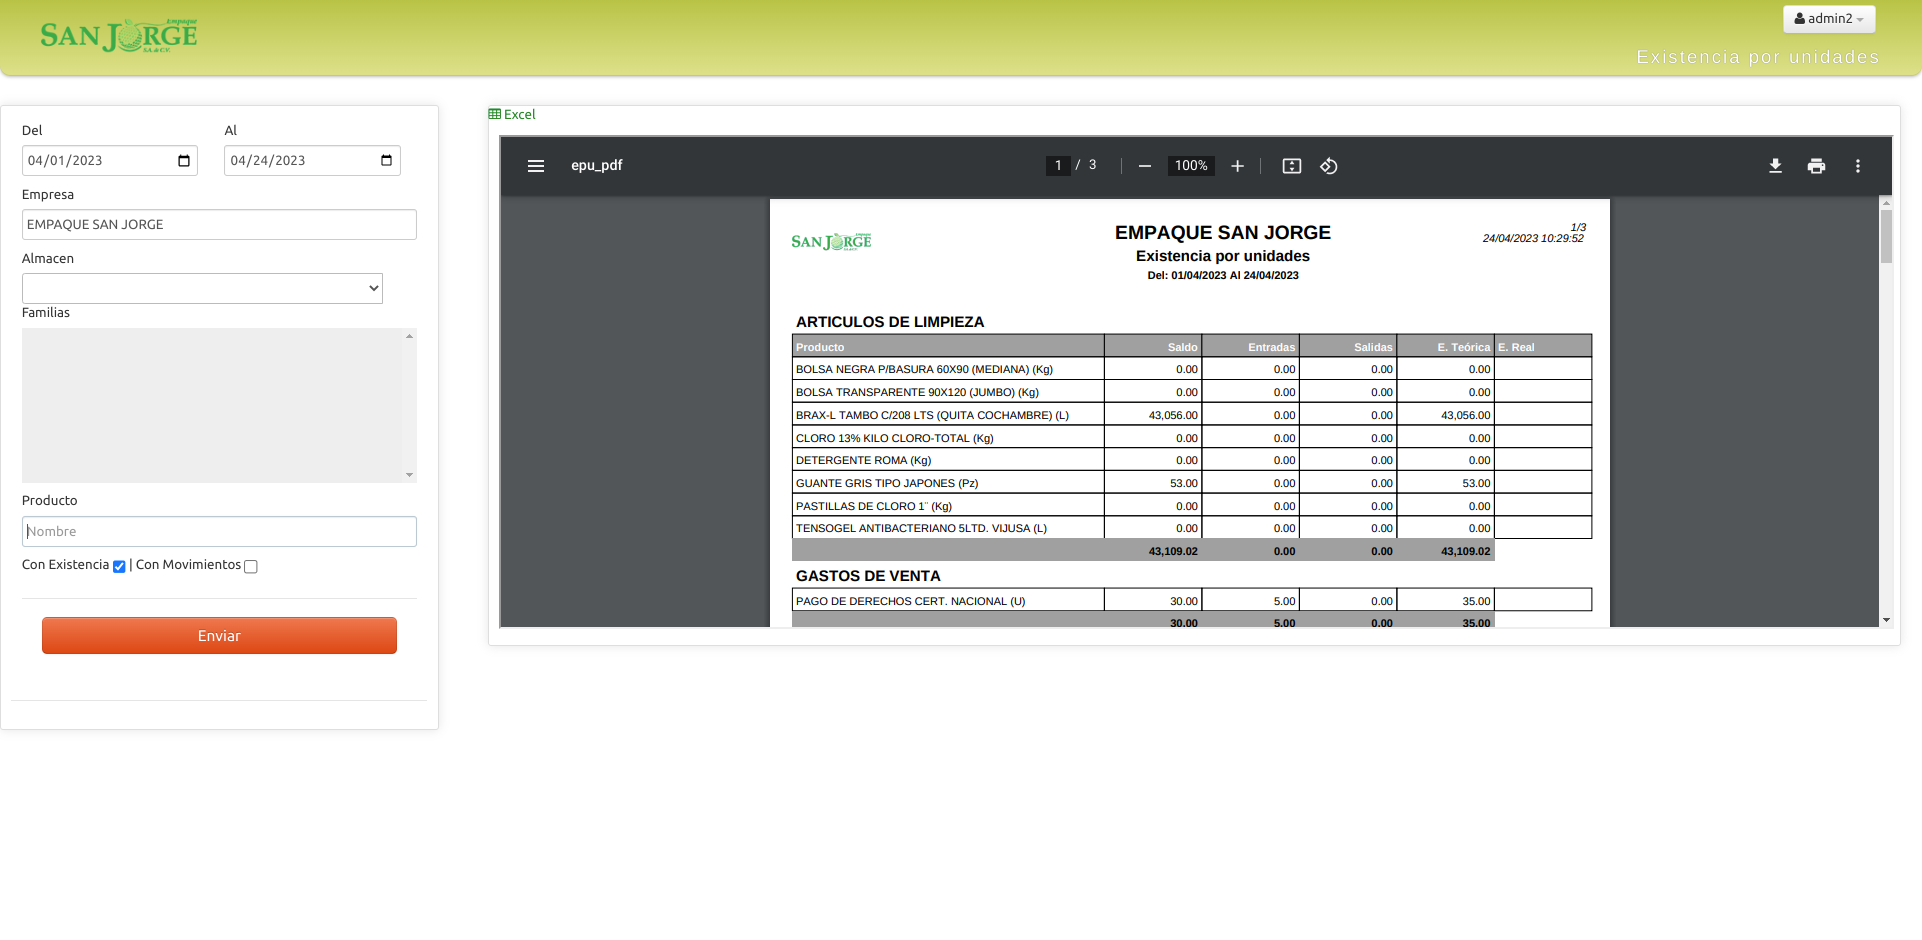Click the epu_pdf document title

pyautogui.click(x=597, y=166)
